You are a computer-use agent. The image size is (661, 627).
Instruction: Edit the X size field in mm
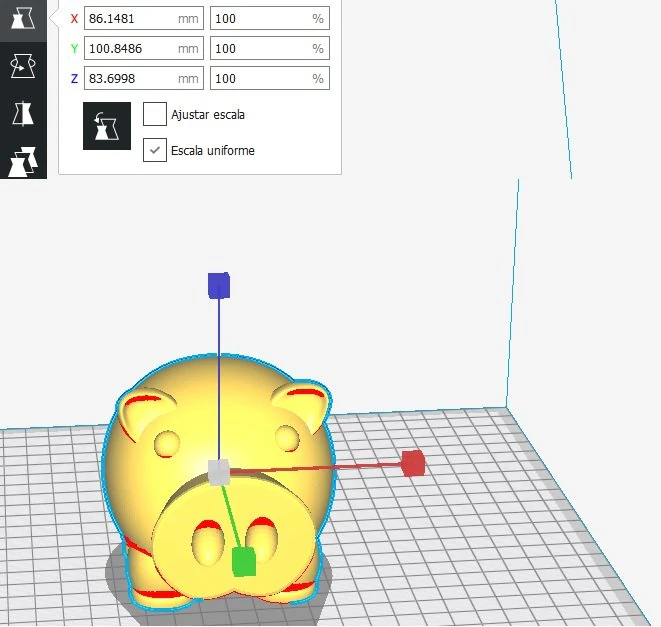[x=144, y=19]
